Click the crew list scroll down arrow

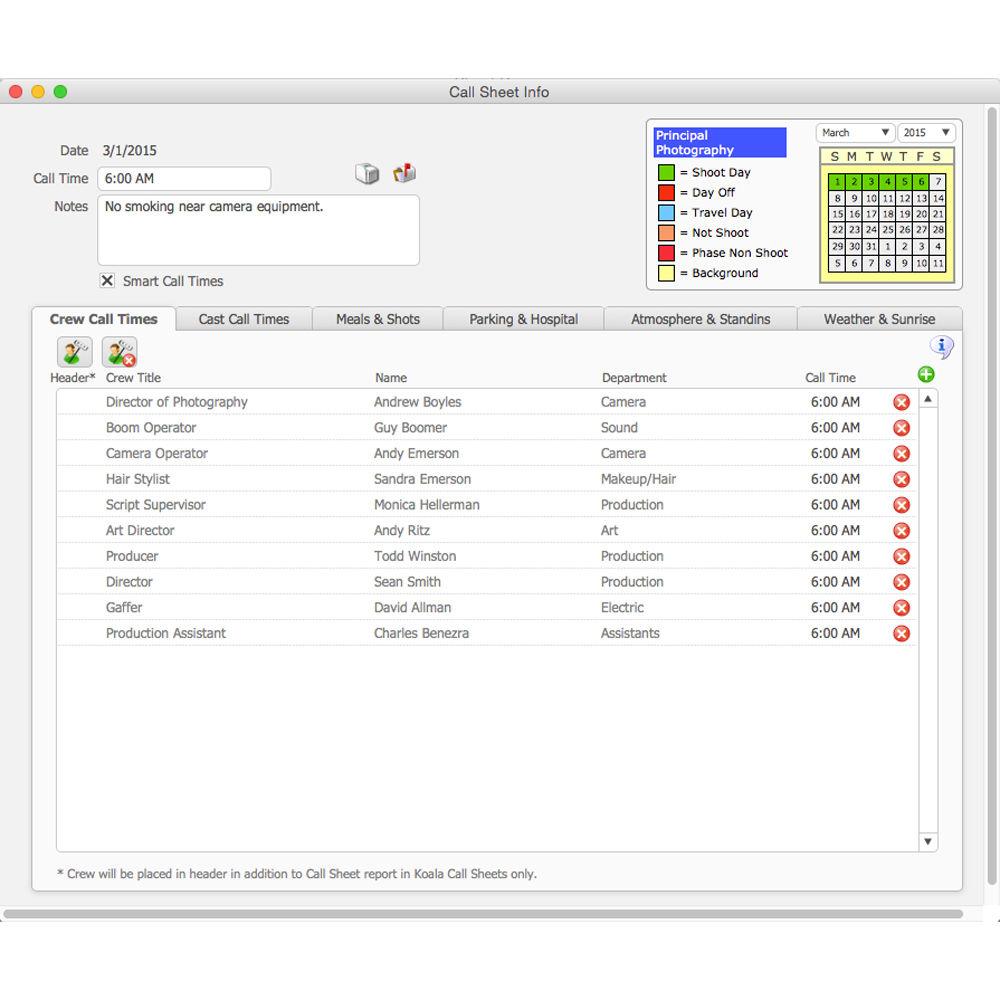pyautogui.click(x=928, y=842)
